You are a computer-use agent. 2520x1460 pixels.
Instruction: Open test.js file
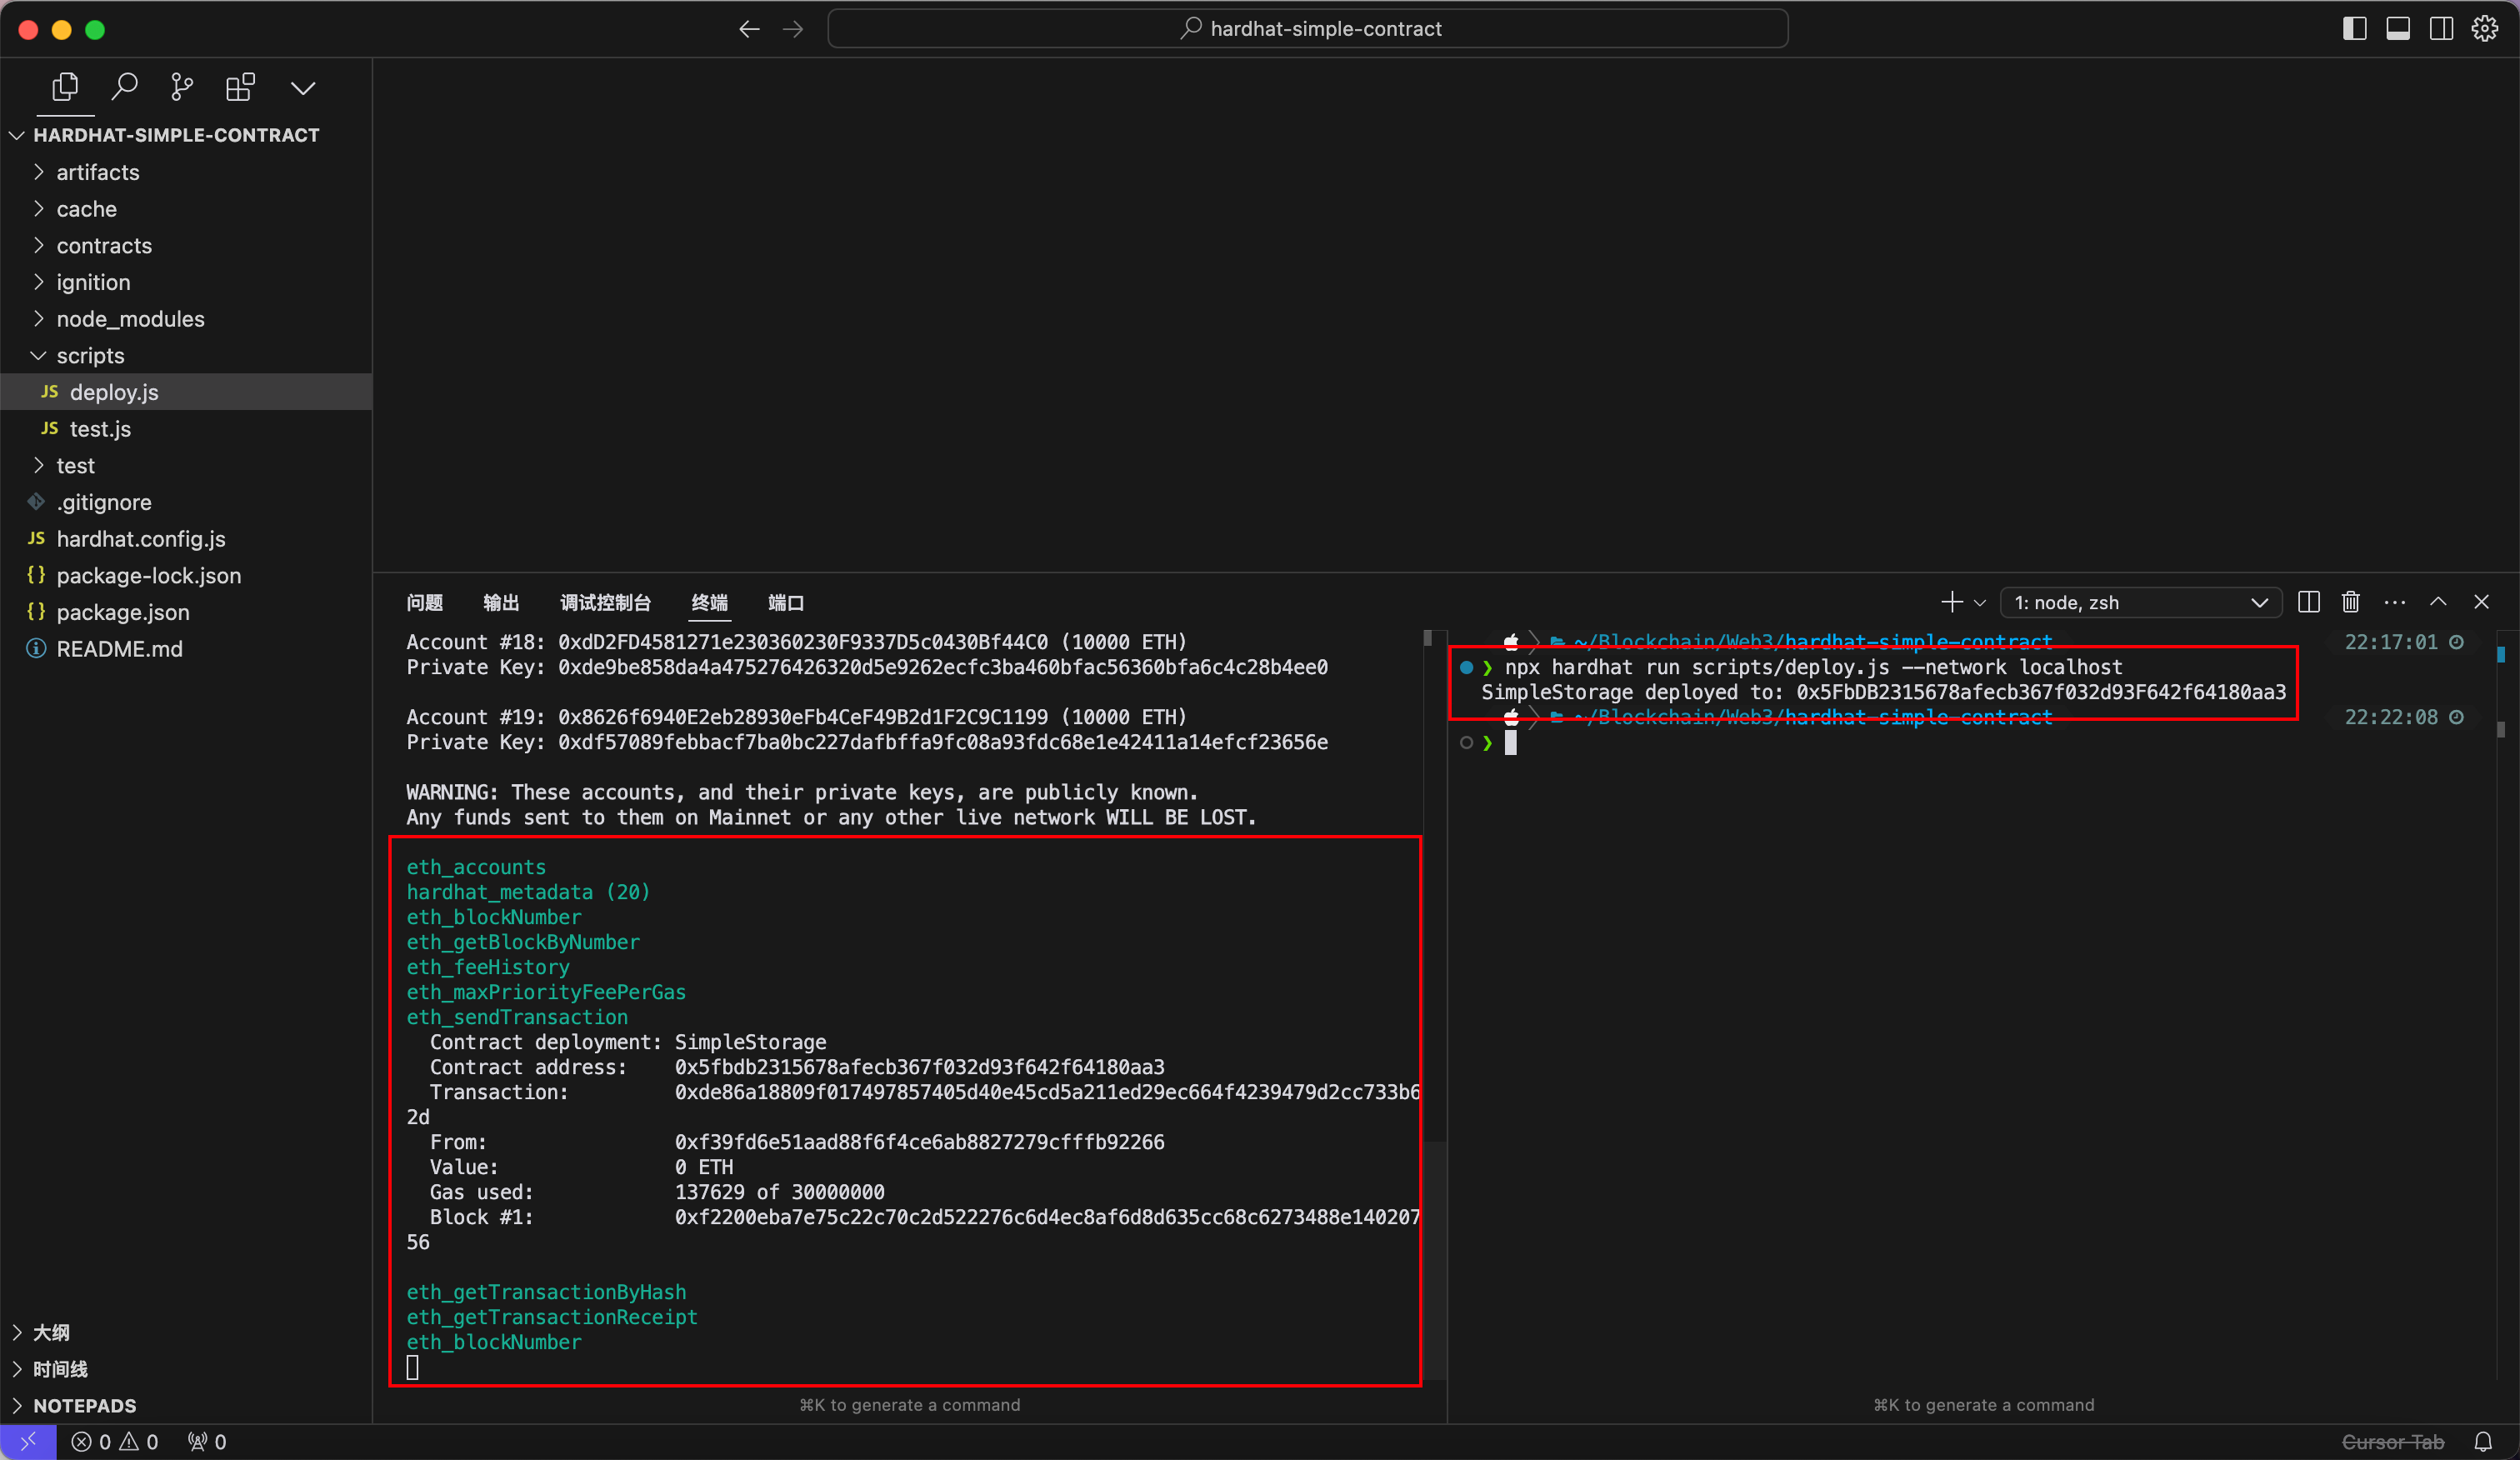click(186, 429)
